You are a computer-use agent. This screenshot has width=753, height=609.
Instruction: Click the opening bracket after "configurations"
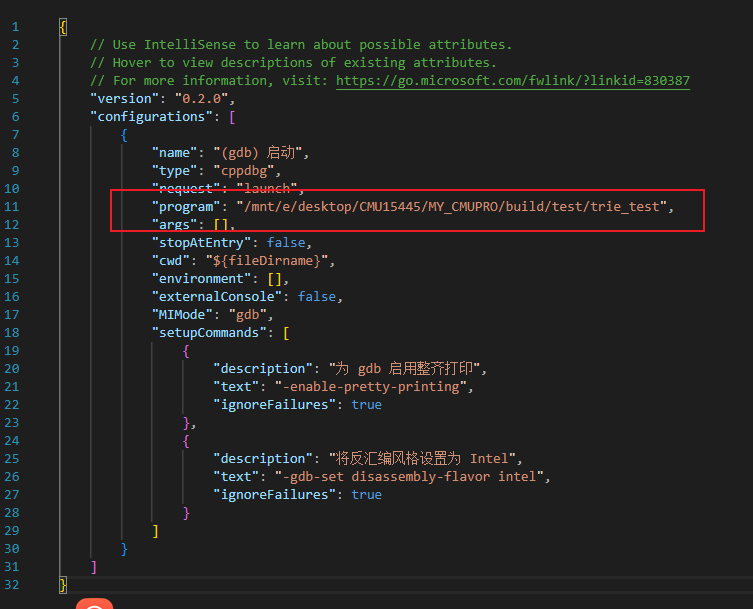(x=232, y=117)
